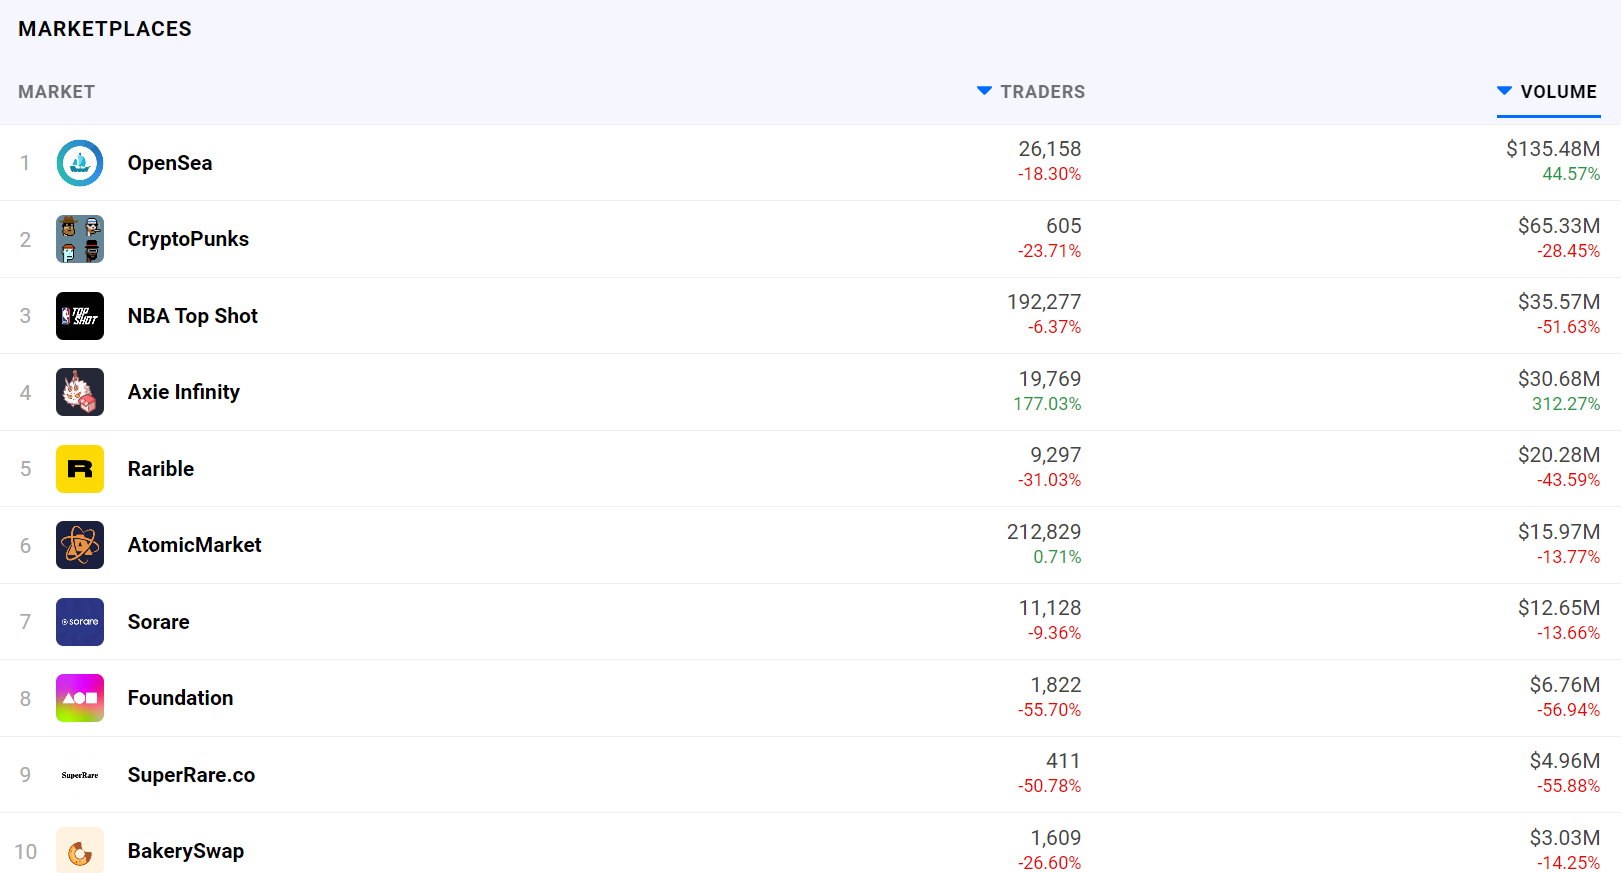Open the CryptoPunks marketplace link
Screen dimensions: 1621x873
tap(188, 239)
